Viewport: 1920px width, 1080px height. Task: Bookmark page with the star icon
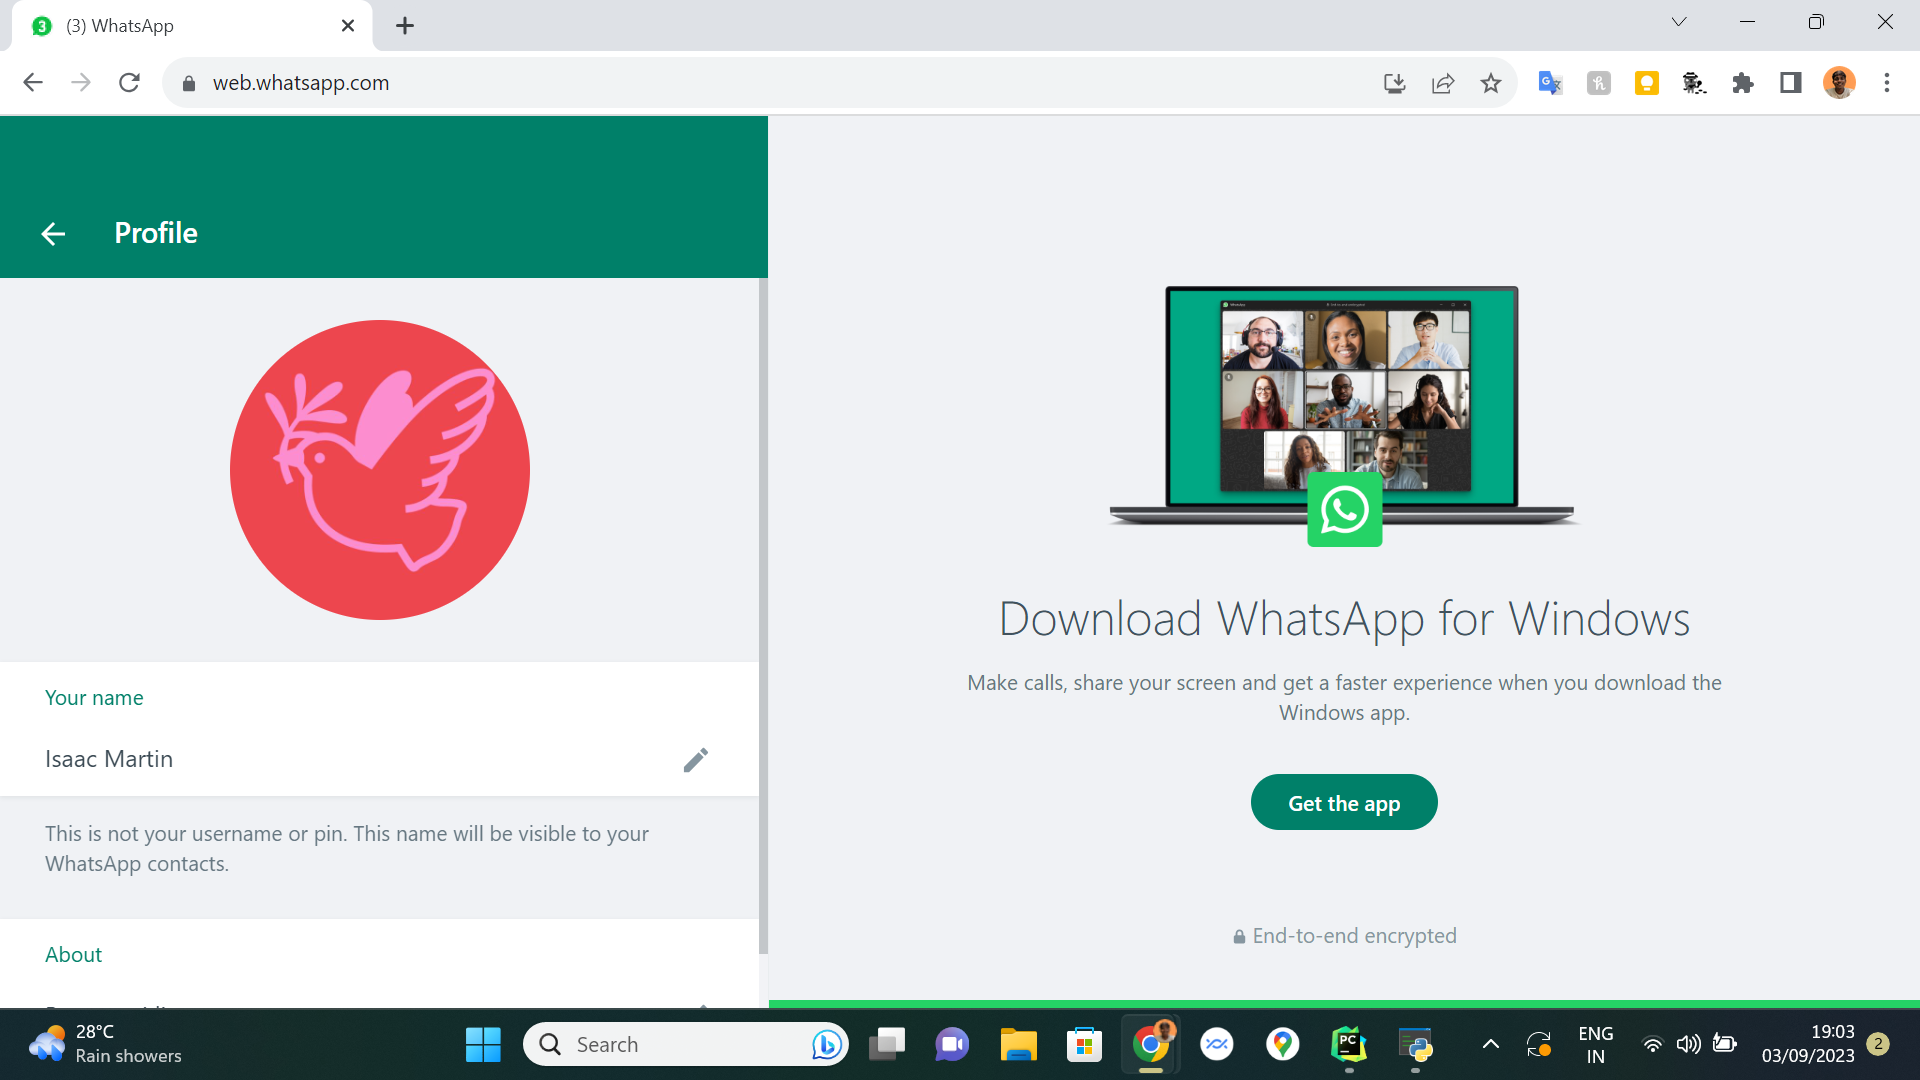[x=1491, y=83]
